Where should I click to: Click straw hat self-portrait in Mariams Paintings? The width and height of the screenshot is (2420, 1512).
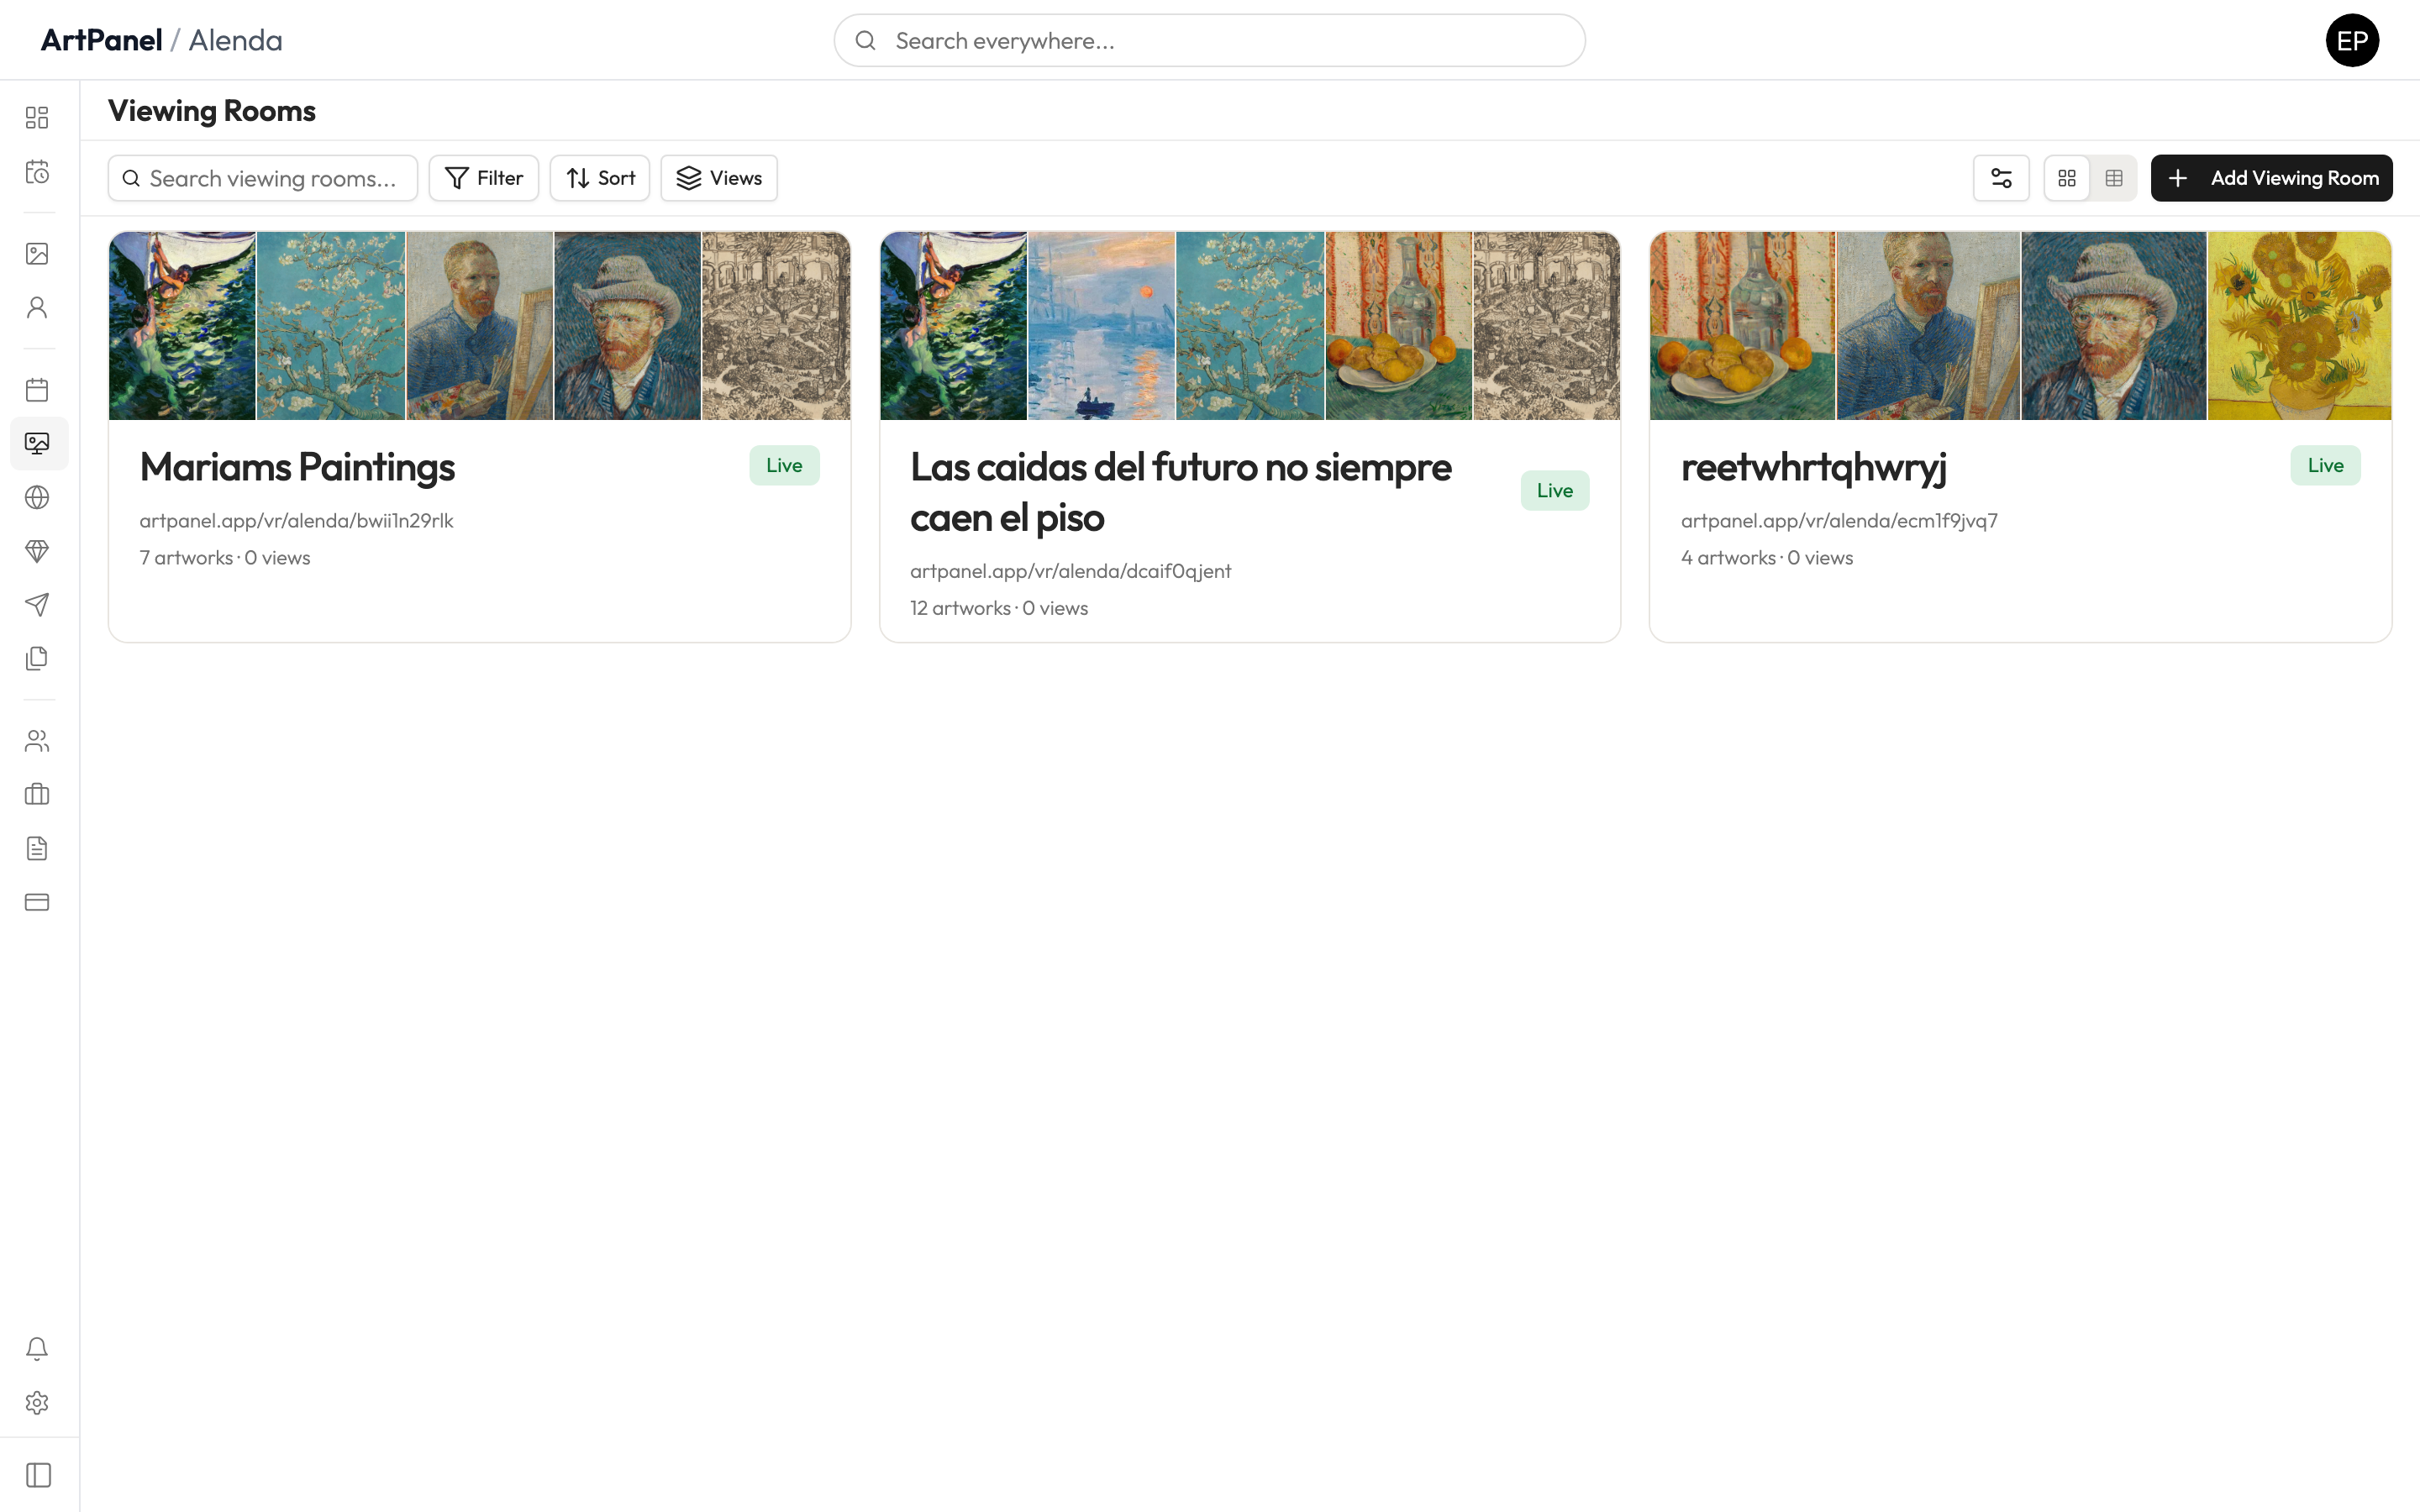[627, 326]
